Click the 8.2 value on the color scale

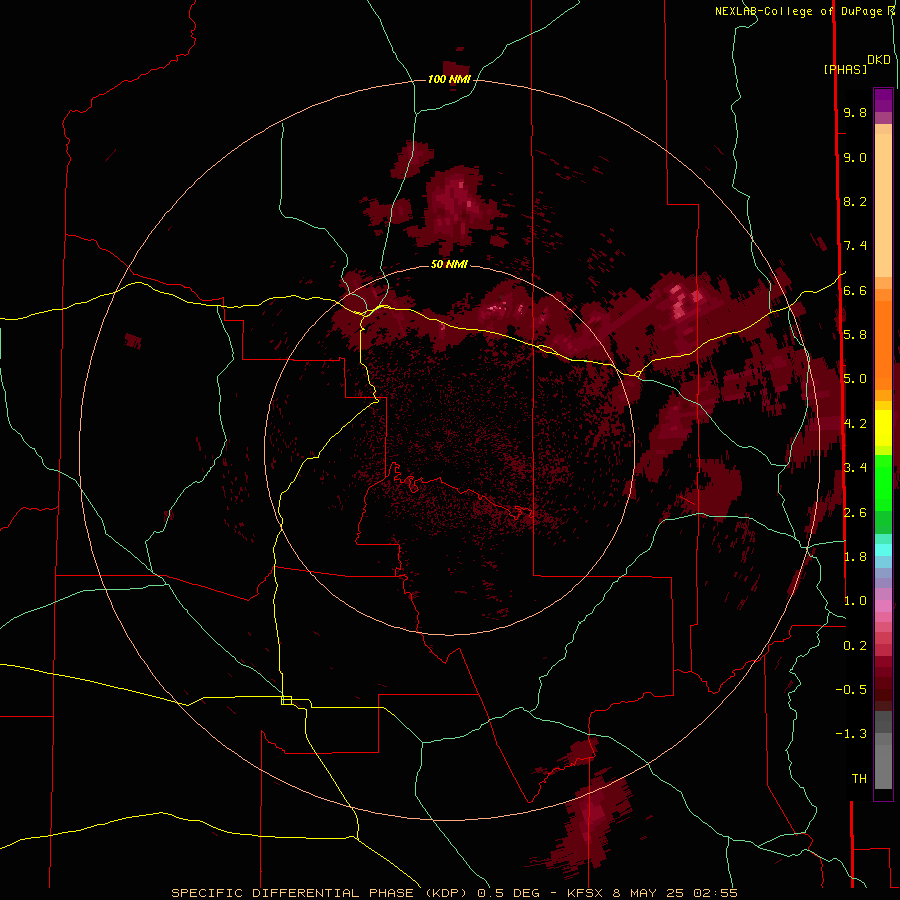click(x=855, y=201)
